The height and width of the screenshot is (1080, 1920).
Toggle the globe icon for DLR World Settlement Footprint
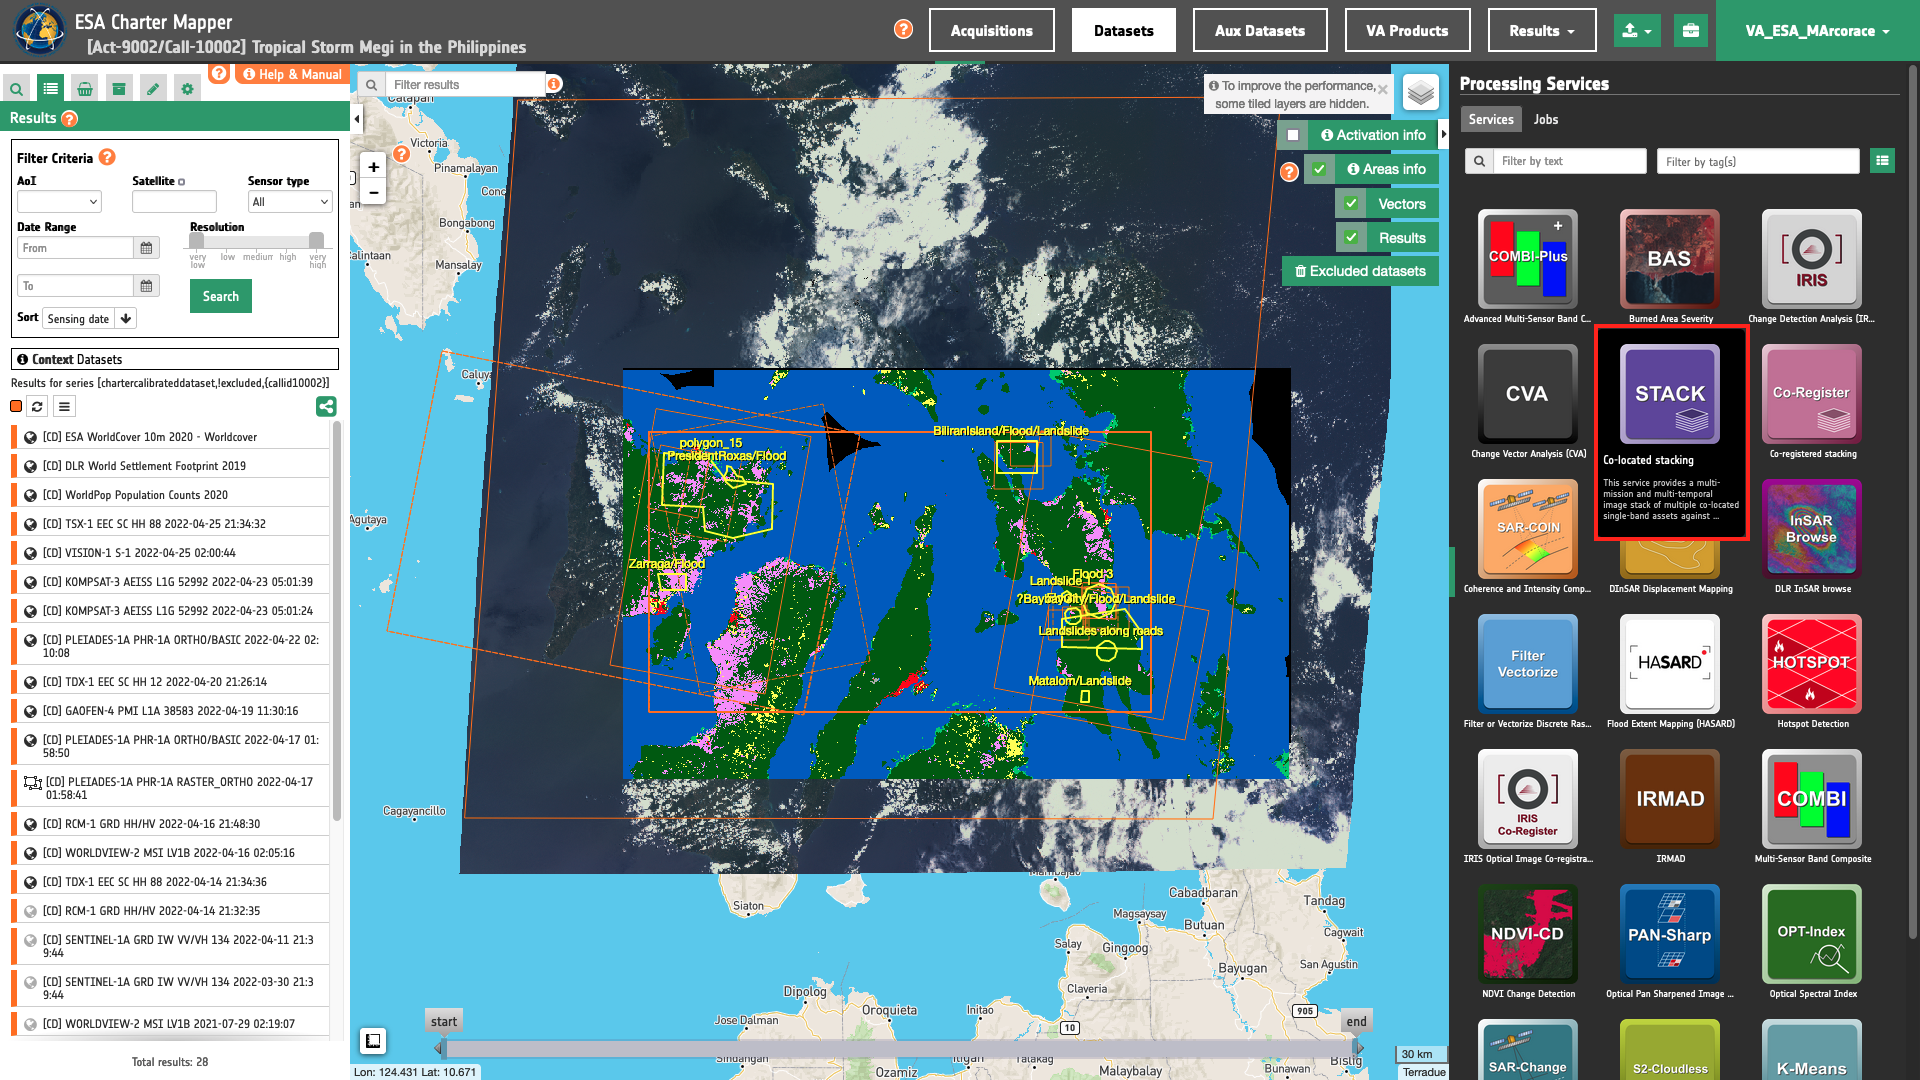click(31, 466)
